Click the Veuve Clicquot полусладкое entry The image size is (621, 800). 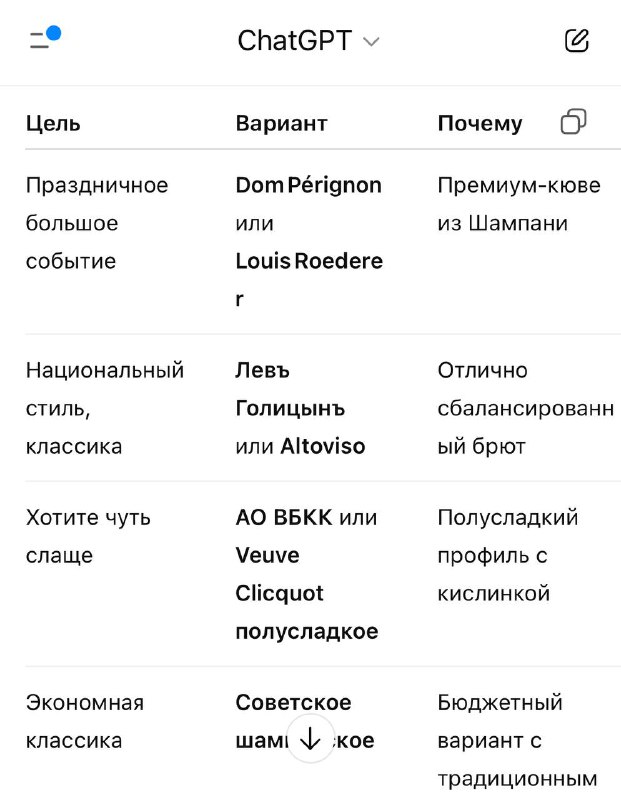click(x=307, y=593)
